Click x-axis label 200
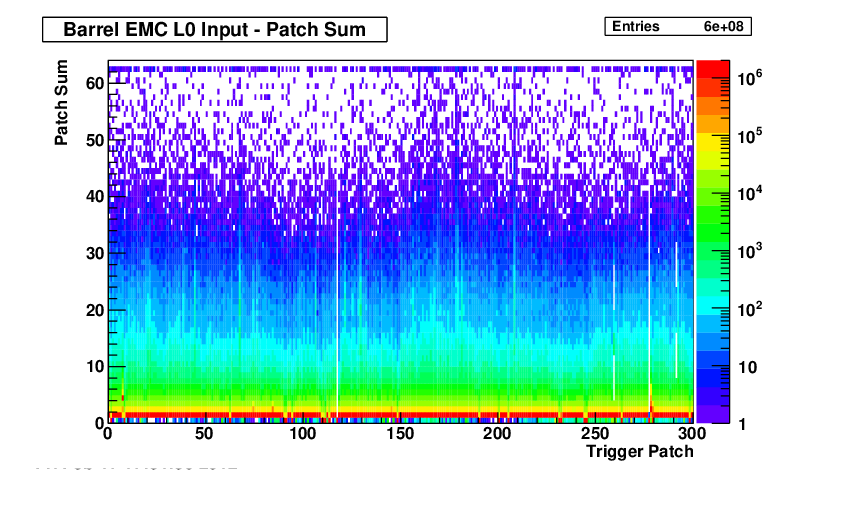This screenshot has width=850, height=517. tap(497, 434)
